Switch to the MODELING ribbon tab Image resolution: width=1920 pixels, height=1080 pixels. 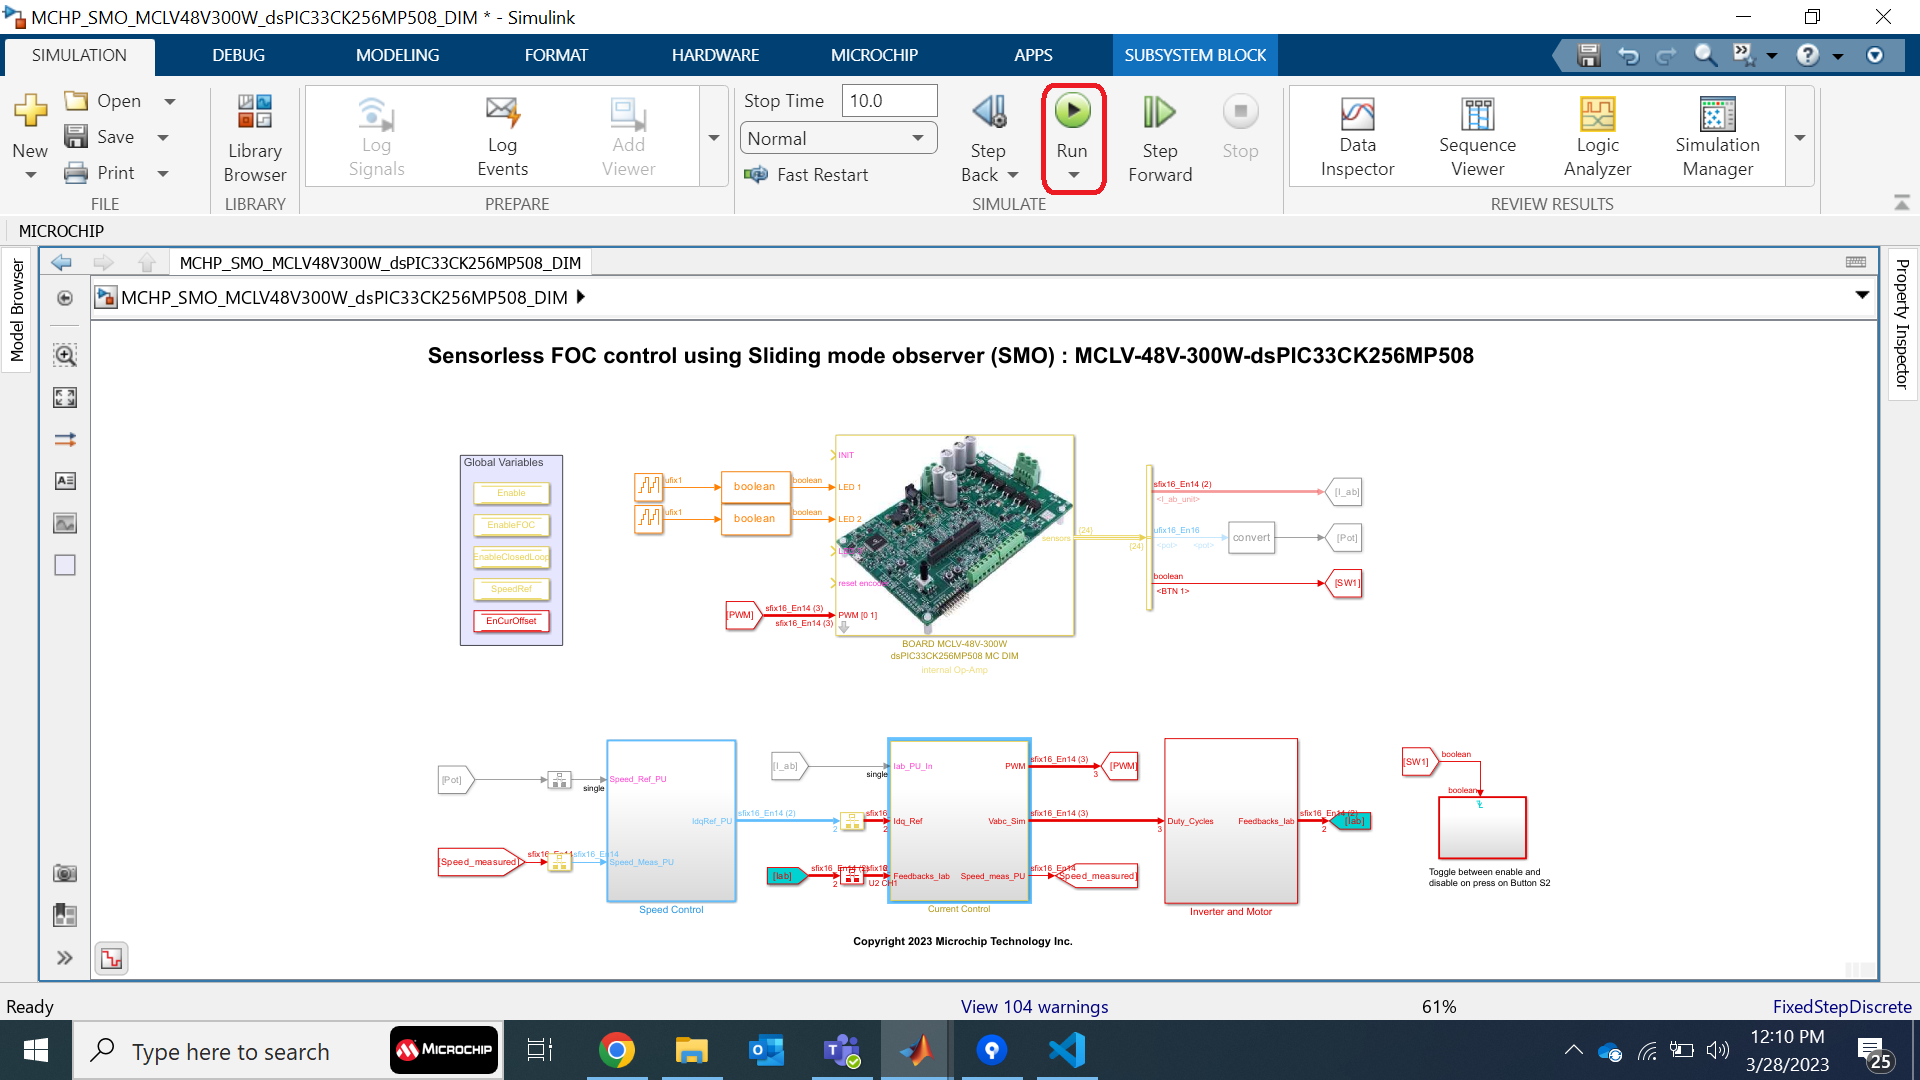397,55
